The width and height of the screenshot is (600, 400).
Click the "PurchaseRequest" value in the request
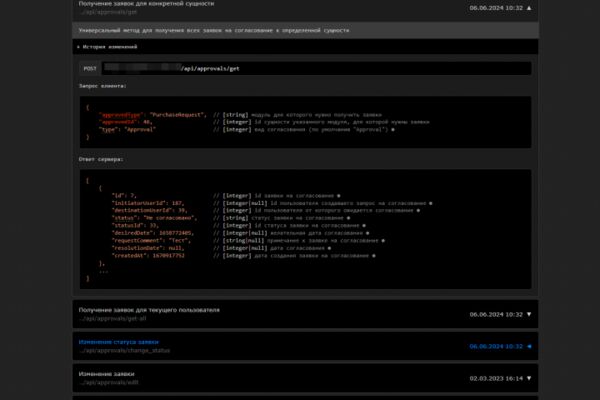[176, 115]
